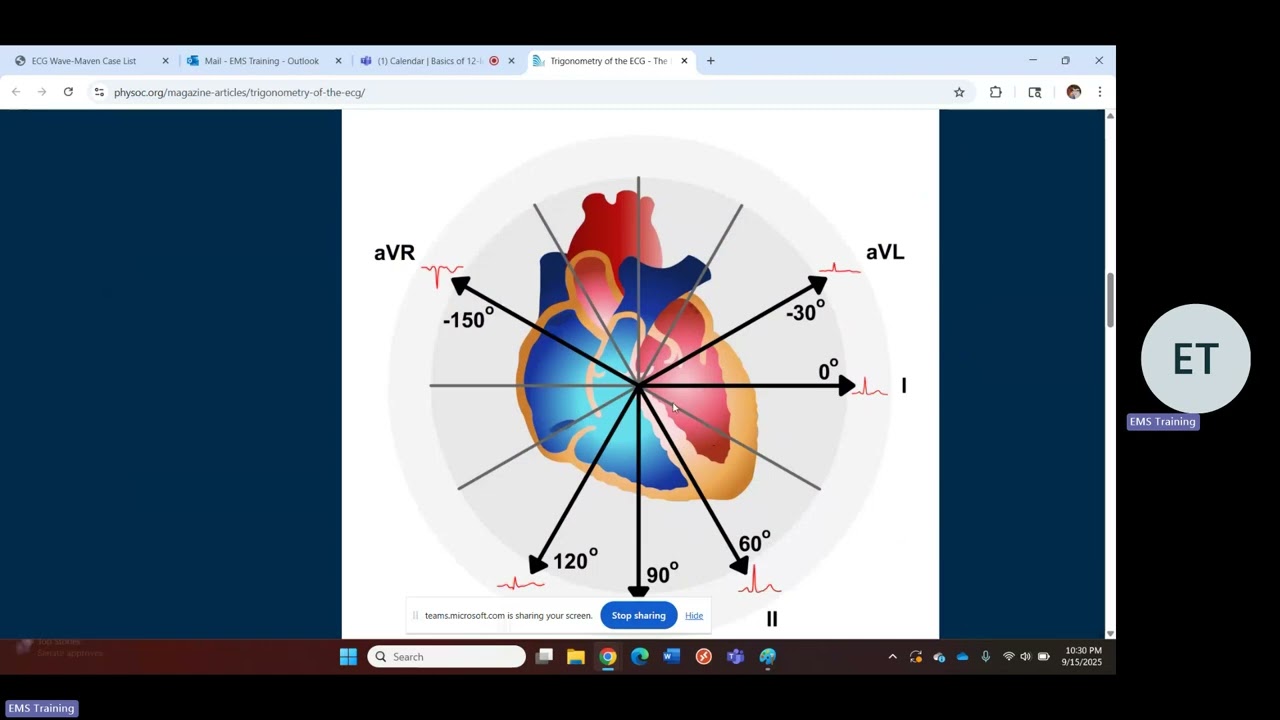
Task: Bookmark this page with the star icon
Action: point(959,92)
